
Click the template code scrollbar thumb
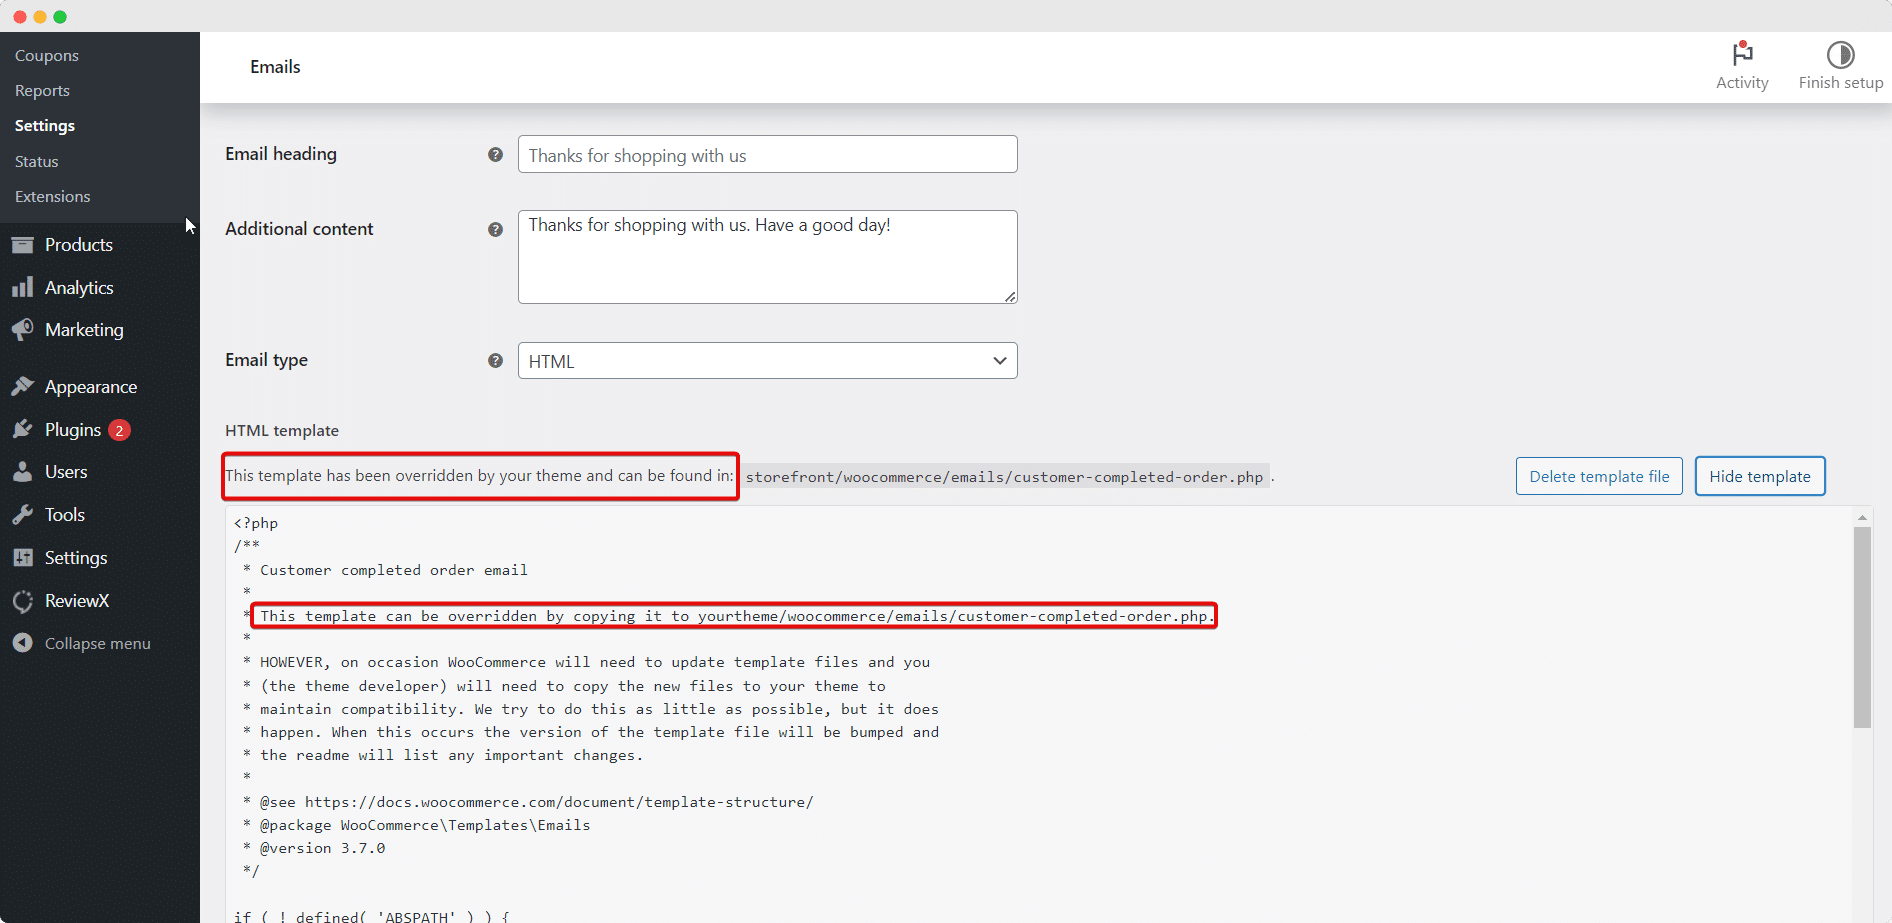[x=1862, y=628]
